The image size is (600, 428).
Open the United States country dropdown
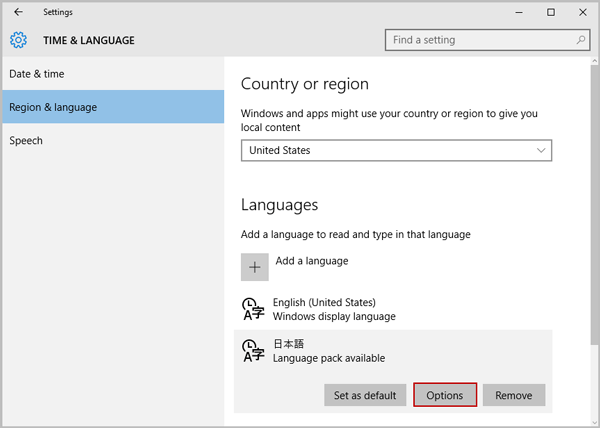point(396,150)
